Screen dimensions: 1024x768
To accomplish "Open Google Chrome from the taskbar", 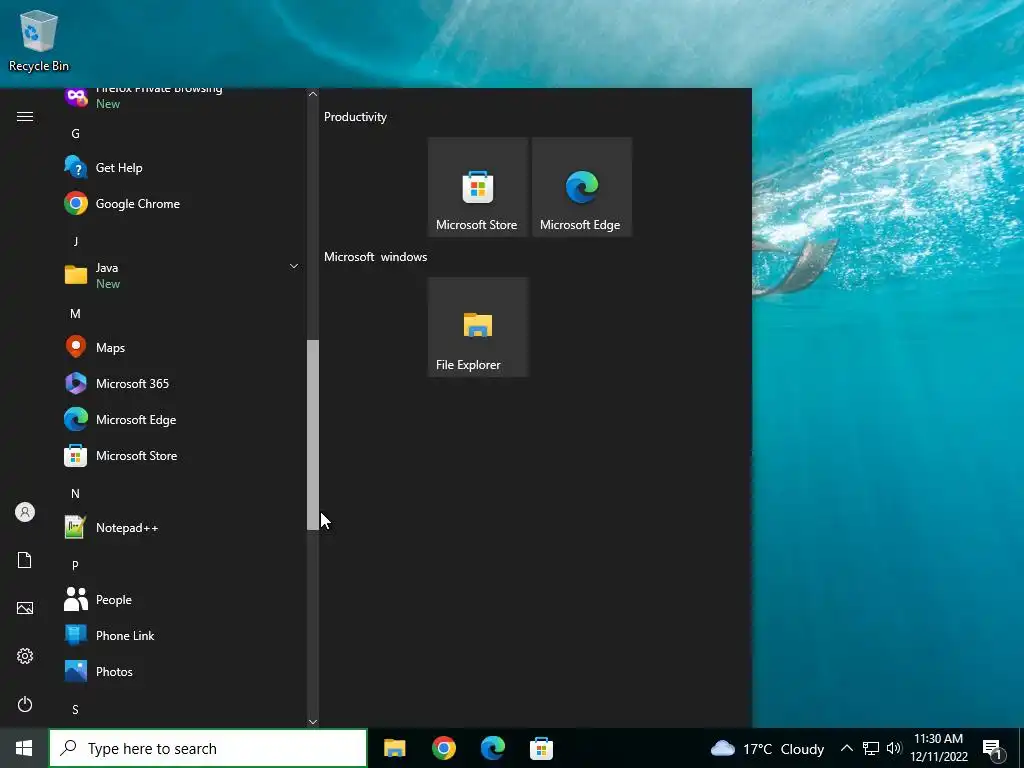I will click(443, 748).
